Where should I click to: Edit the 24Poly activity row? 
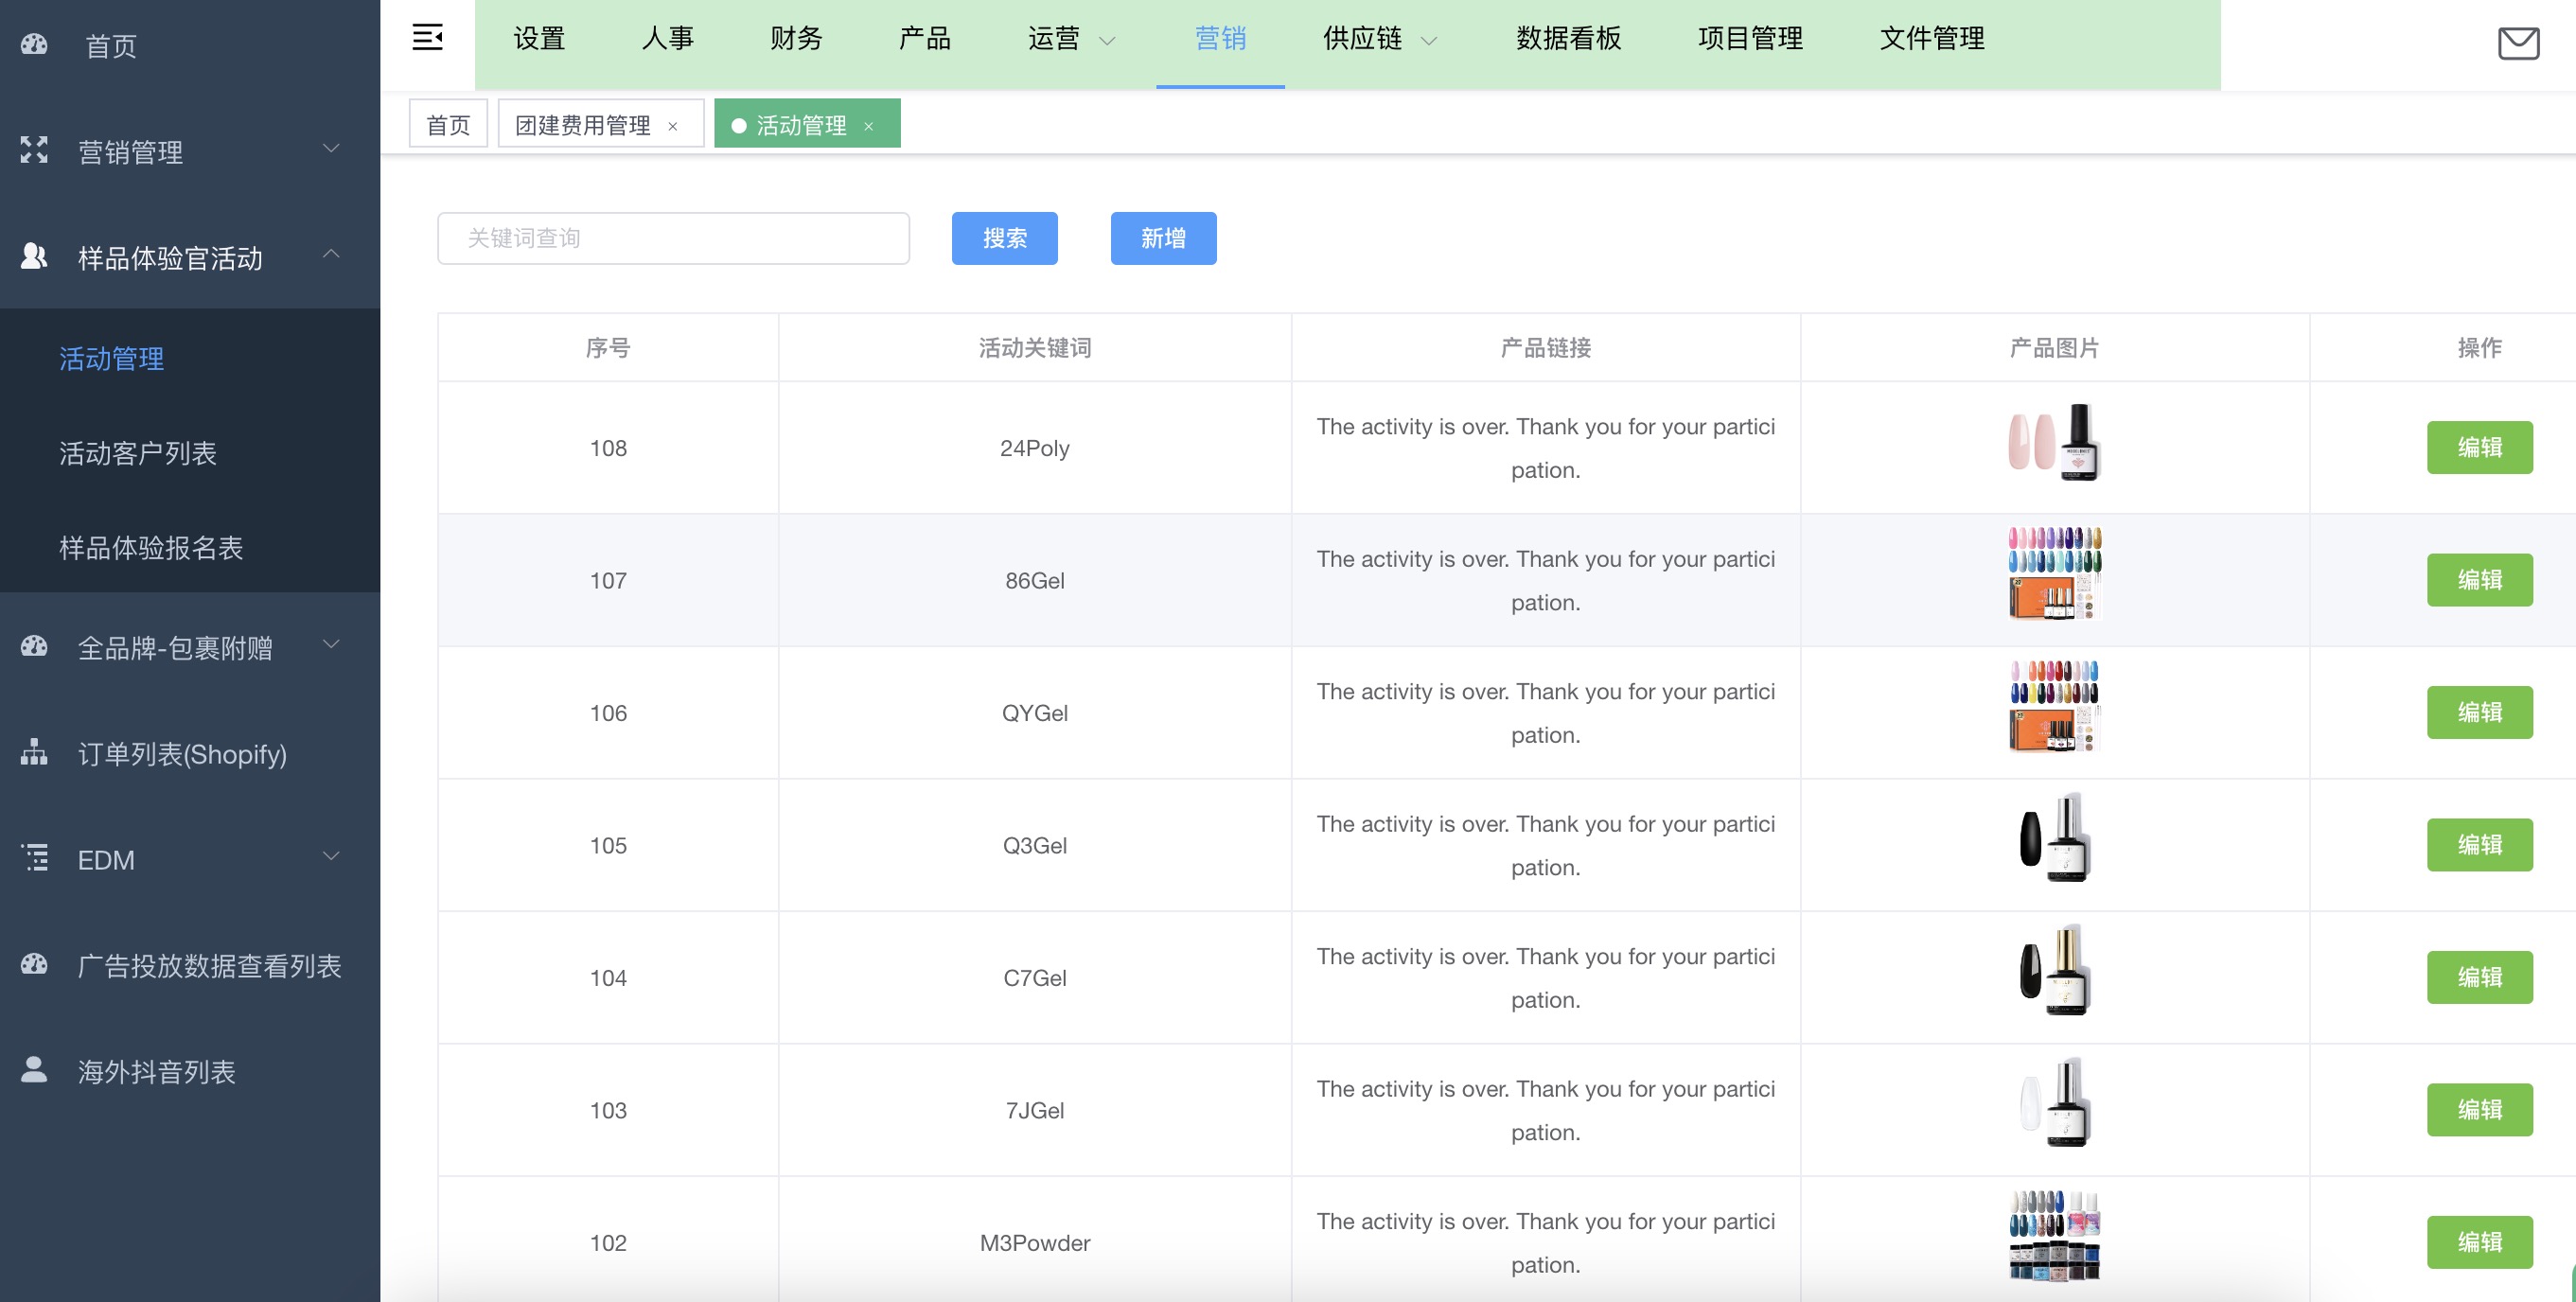(x=2479, y=447)
